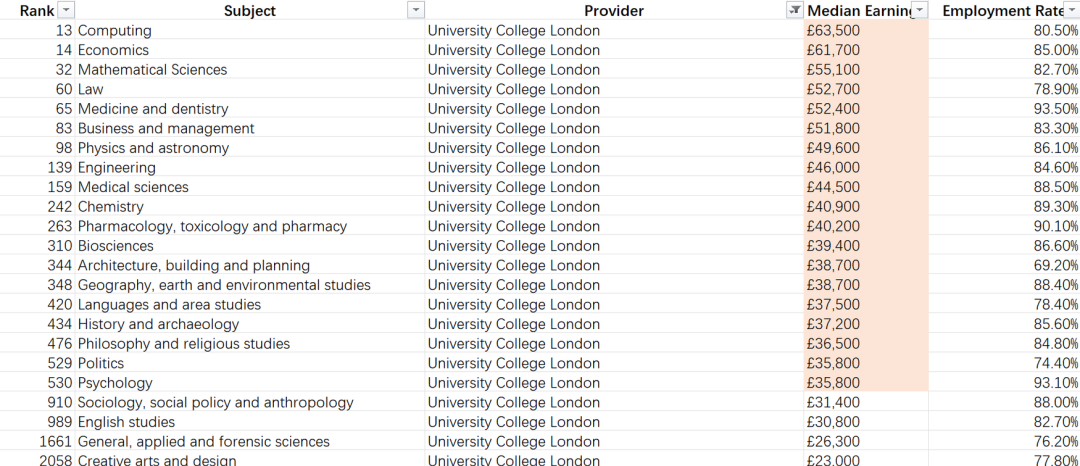Open the active Provider filter button

click(x=794, y=10)
